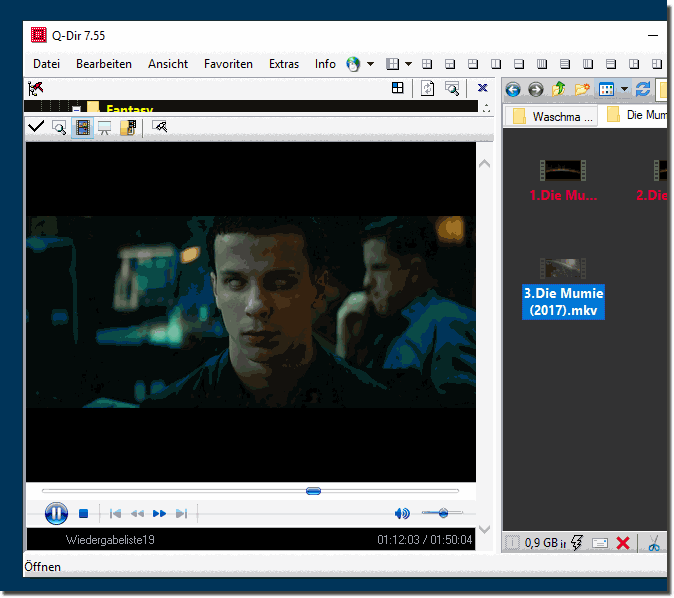
Task: Click the small up/down arrows beside tree view
Action: pyautogui.click(x=486, y=108)
